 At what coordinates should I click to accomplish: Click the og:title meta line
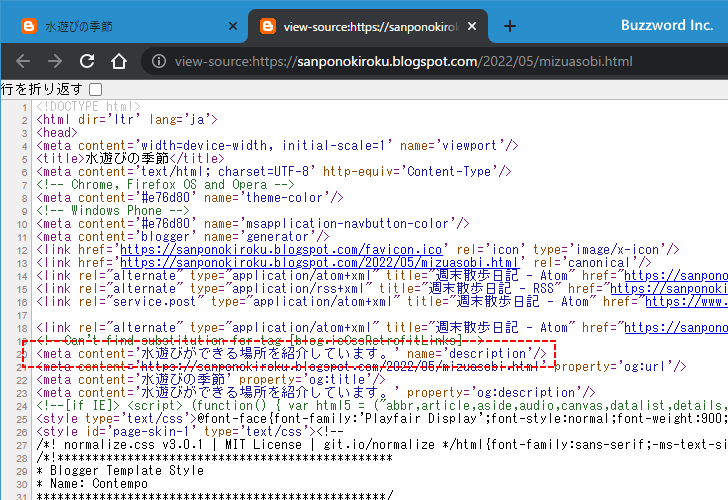tap(211, 380)
